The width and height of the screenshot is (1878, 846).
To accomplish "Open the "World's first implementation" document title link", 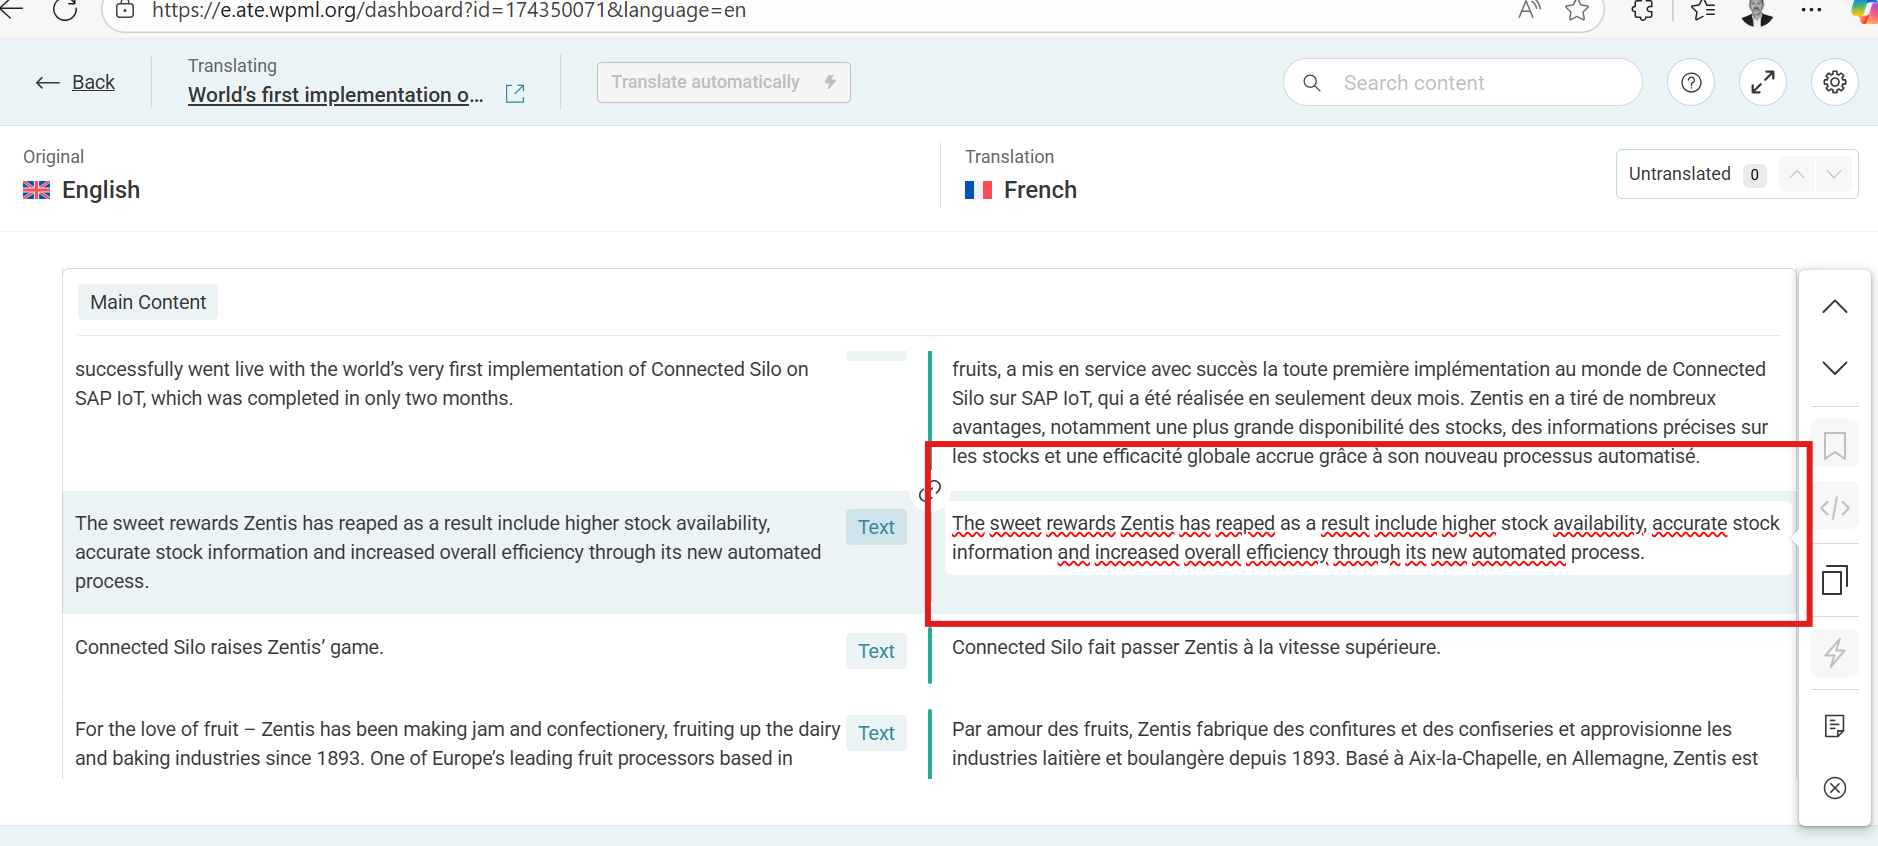I will (336, 95).
